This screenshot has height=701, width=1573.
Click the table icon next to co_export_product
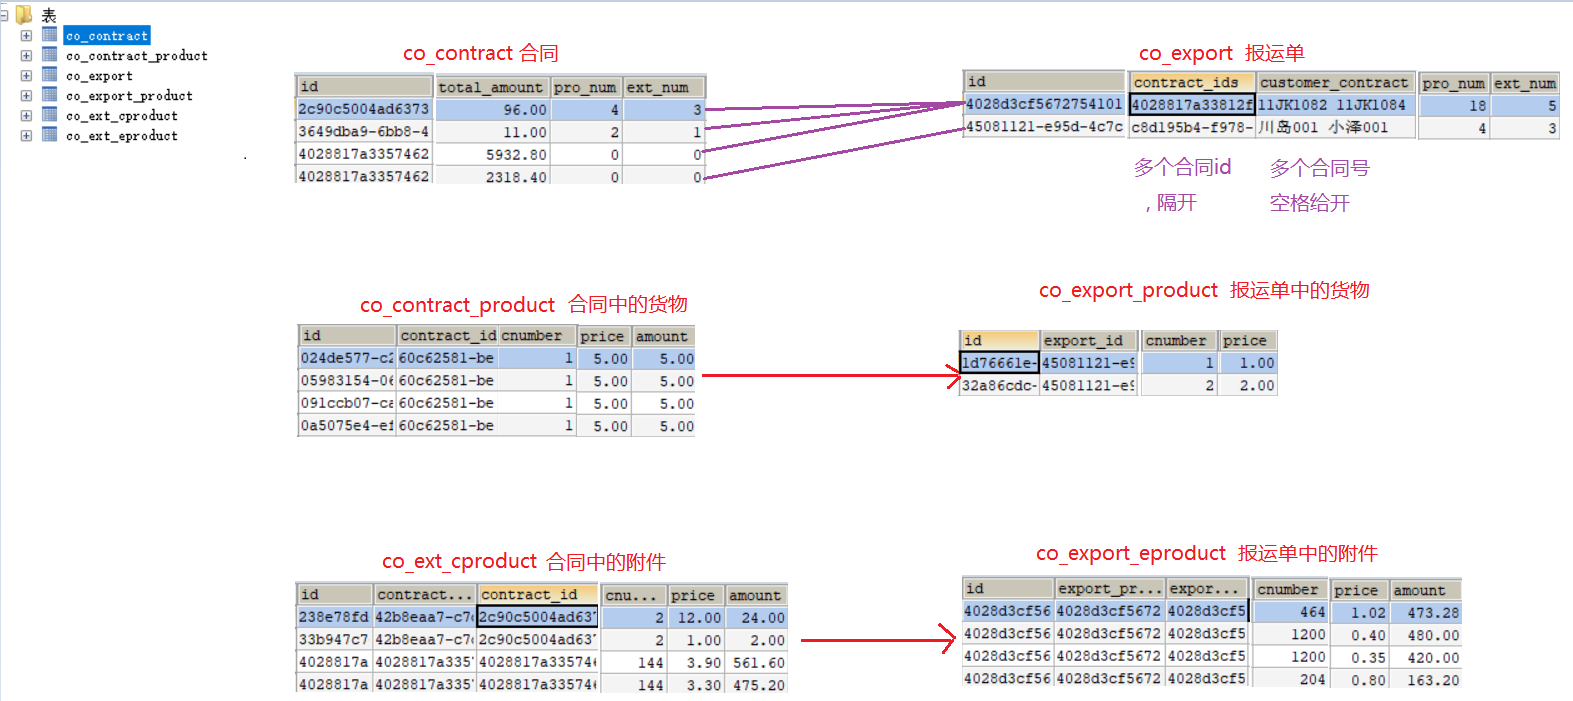pos(49,95)
